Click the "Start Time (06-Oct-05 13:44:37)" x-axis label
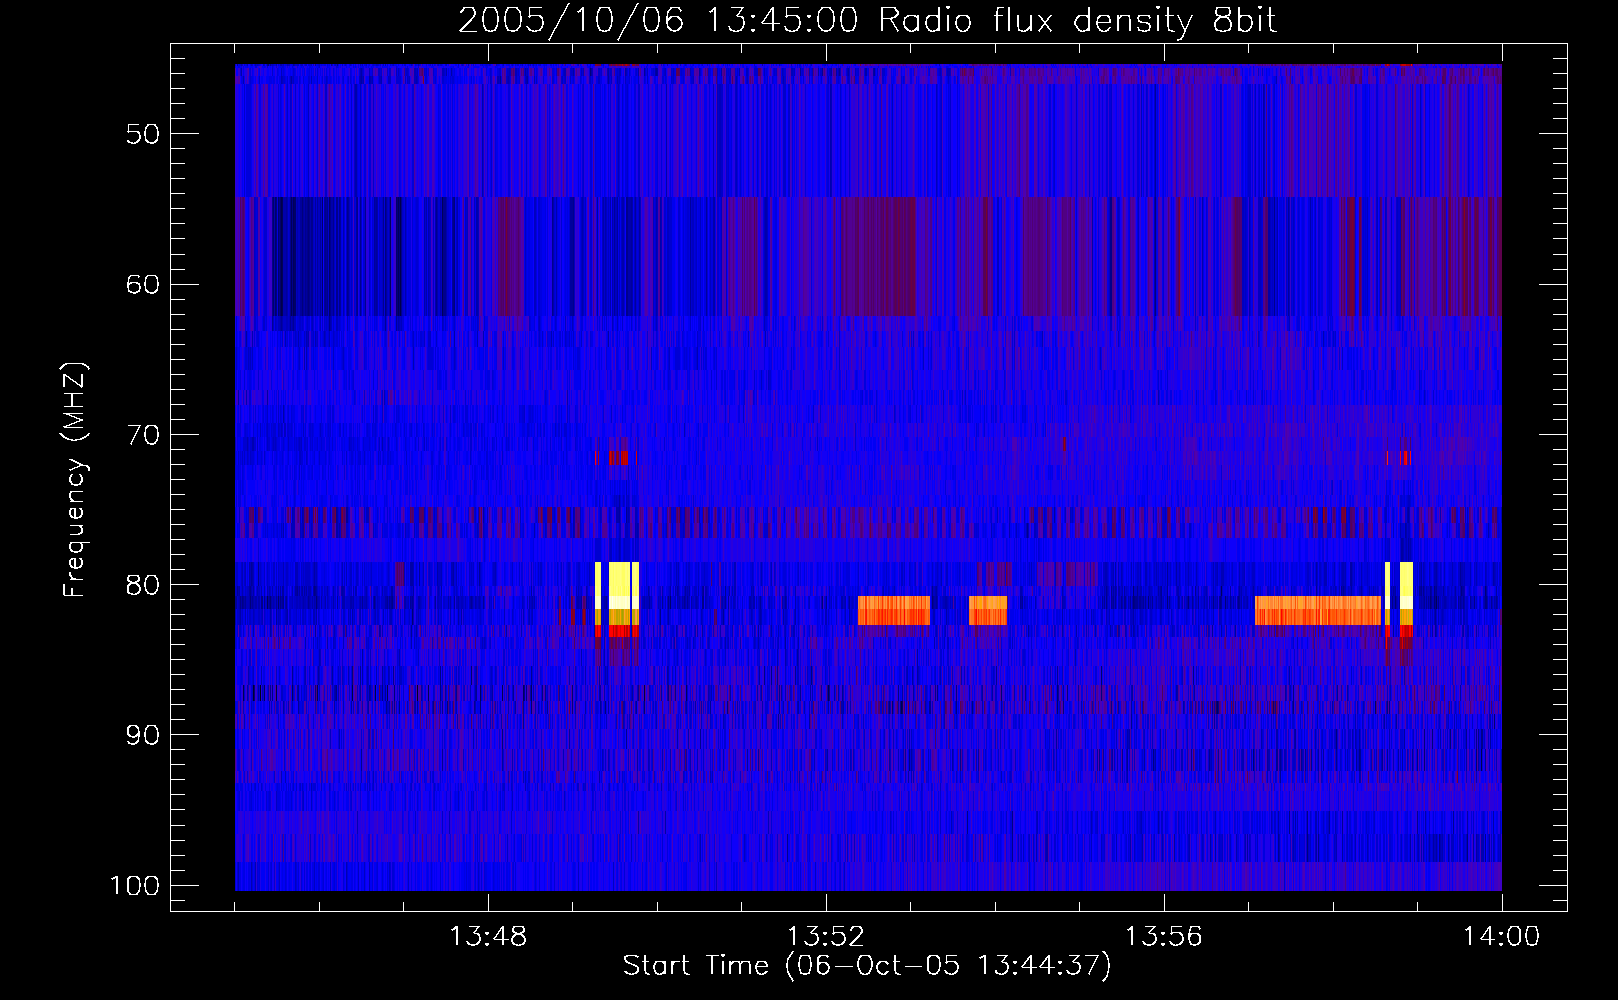Image resolution: width=1618 pixels, height=1000 pixels. 867,966
